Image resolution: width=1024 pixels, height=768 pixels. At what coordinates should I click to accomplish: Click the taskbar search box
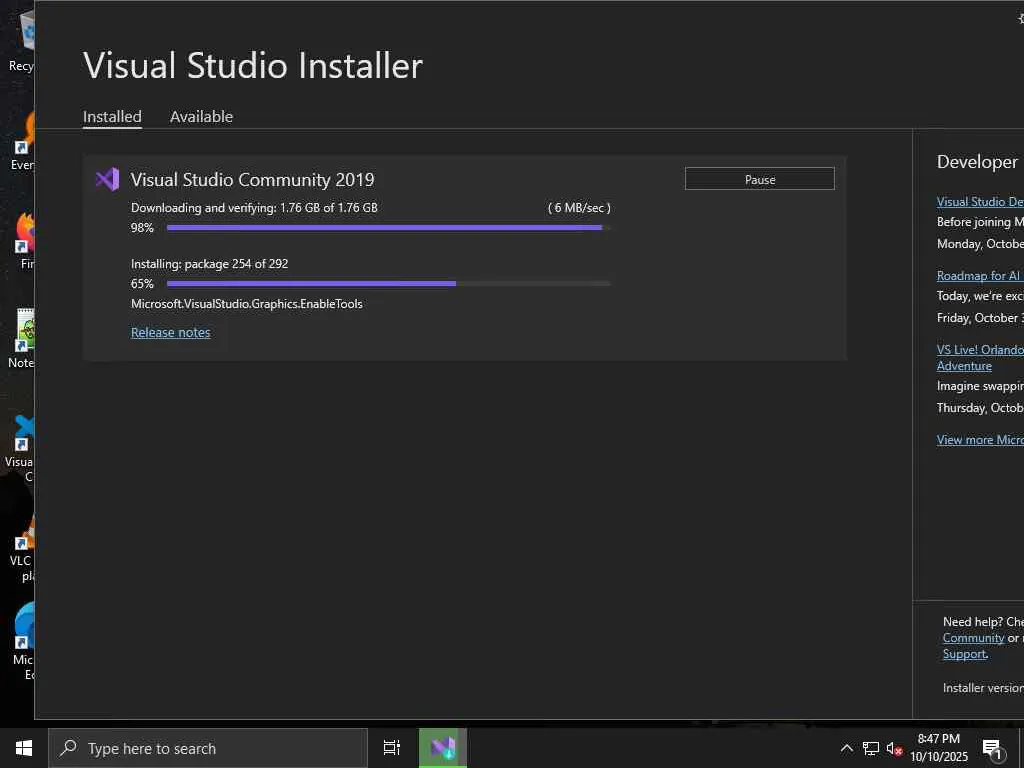tap(208, 748)
